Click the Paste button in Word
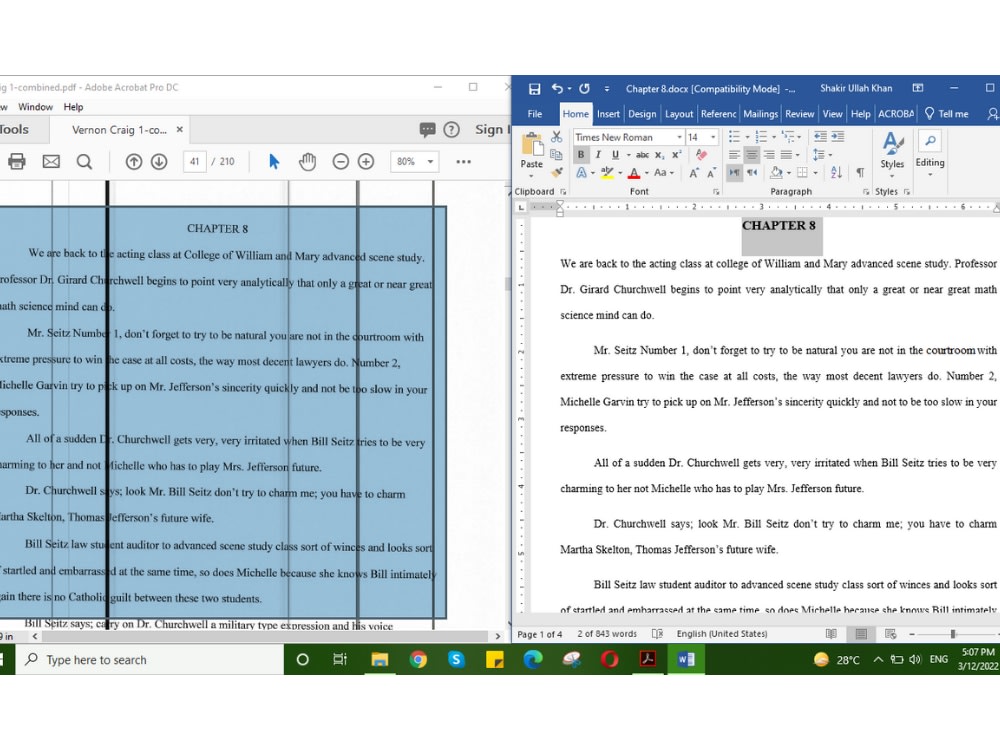1000x750 pixels. pyautogui.click(x=531, y=153)
